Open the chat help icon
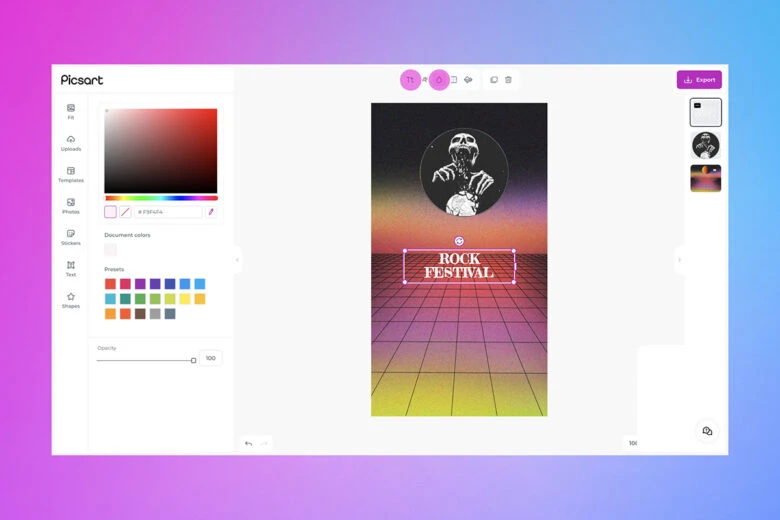The height and width of the screenshot is (520, 780). 707,431
